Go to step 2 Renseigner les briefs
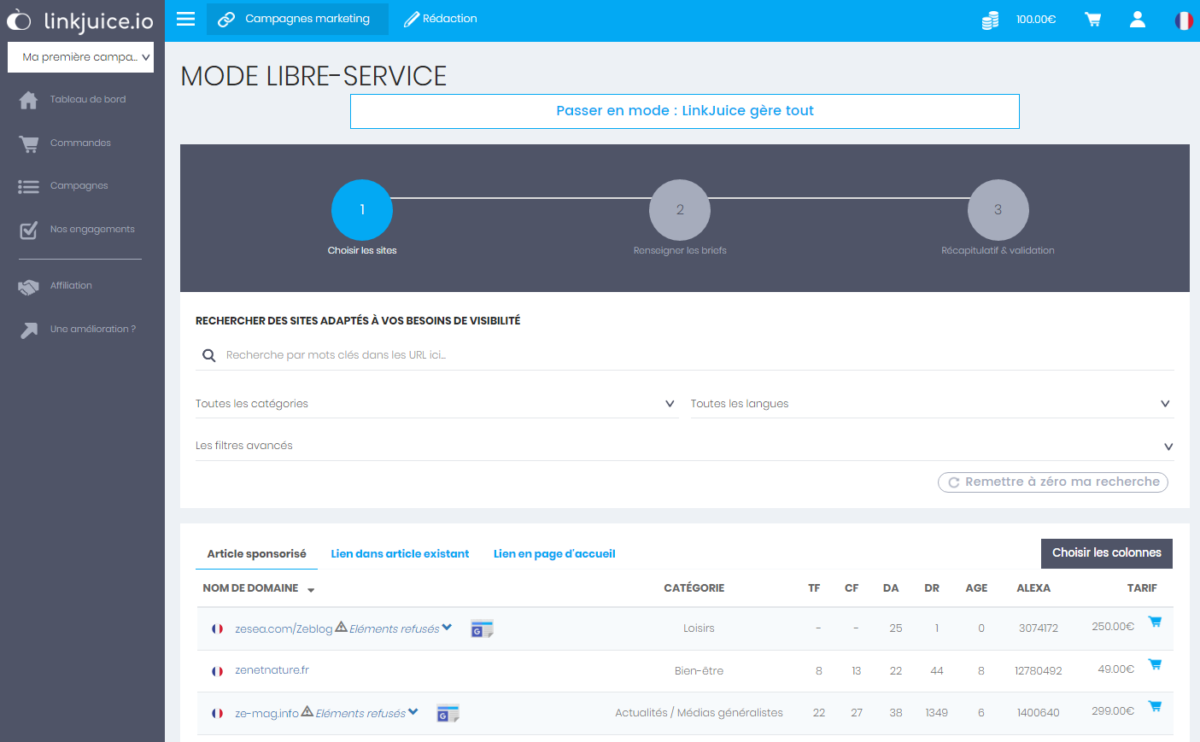Screen dimensions: 1200x742 point(679,211)
